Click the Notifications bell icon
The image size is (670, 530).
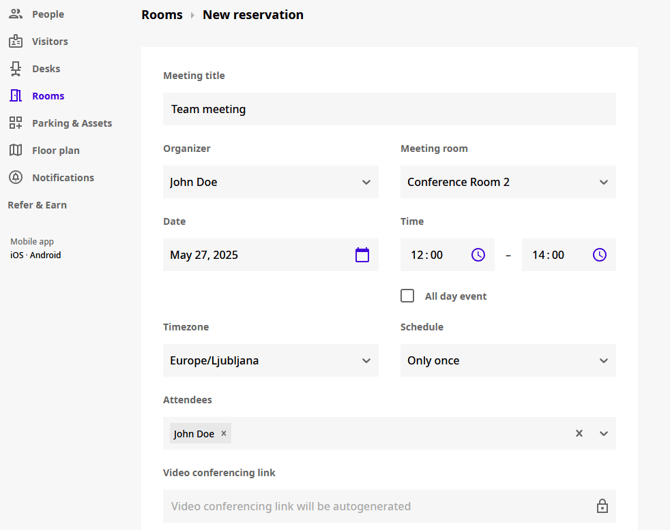[16, 177]
